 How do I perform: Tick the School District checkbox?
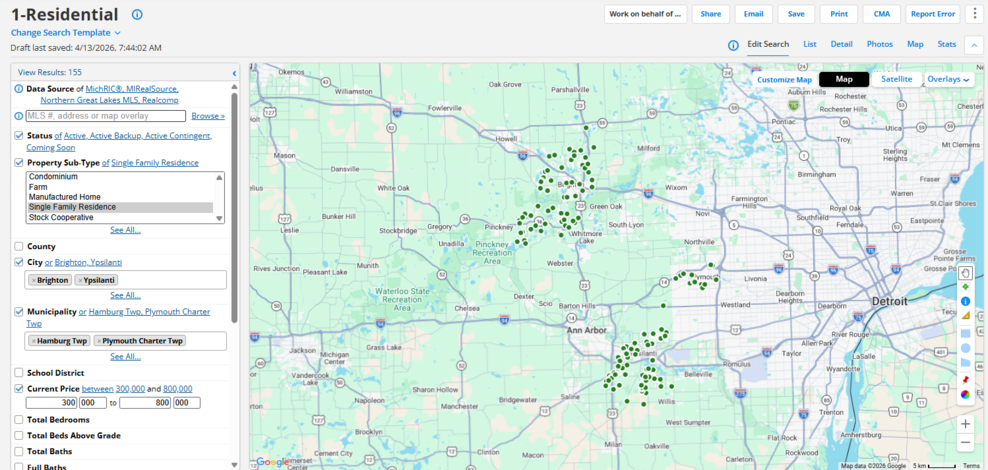[x=20, y=373]
